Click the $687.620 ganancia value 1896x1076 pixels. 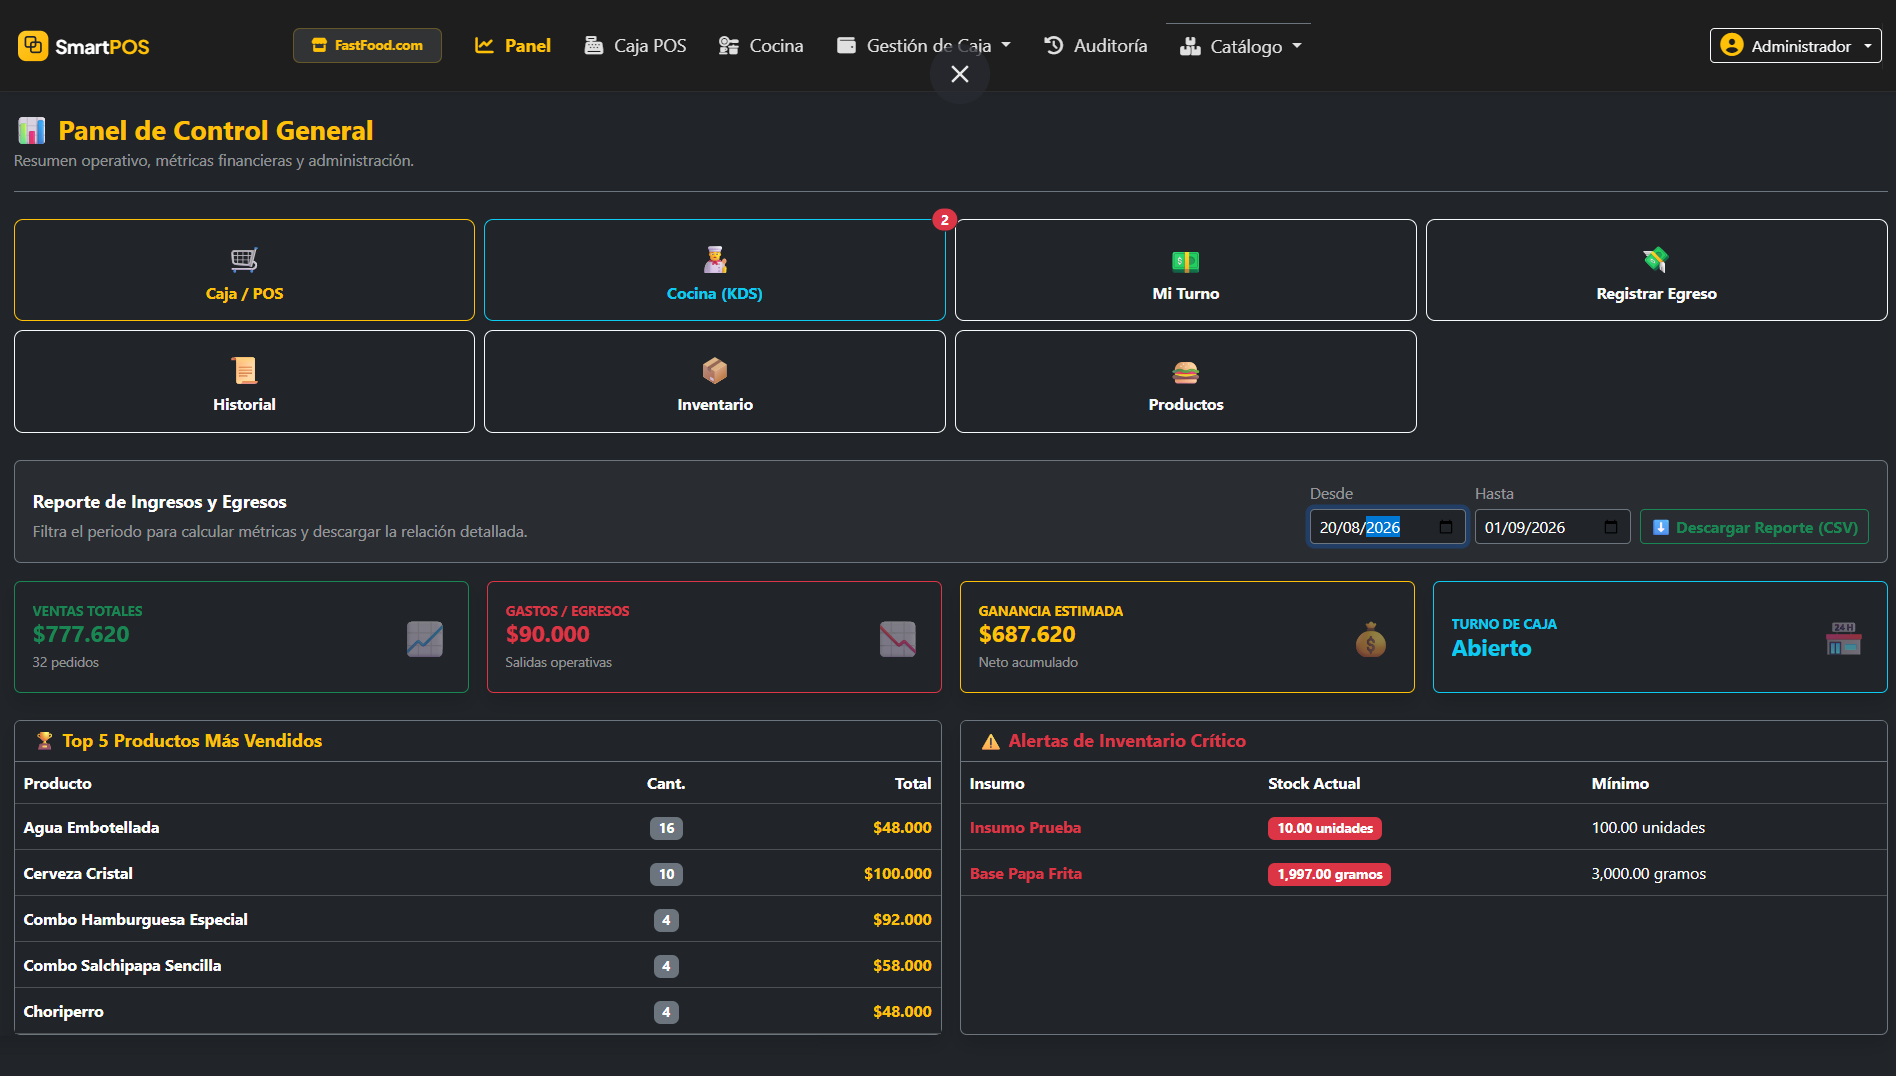(1027, 634)
